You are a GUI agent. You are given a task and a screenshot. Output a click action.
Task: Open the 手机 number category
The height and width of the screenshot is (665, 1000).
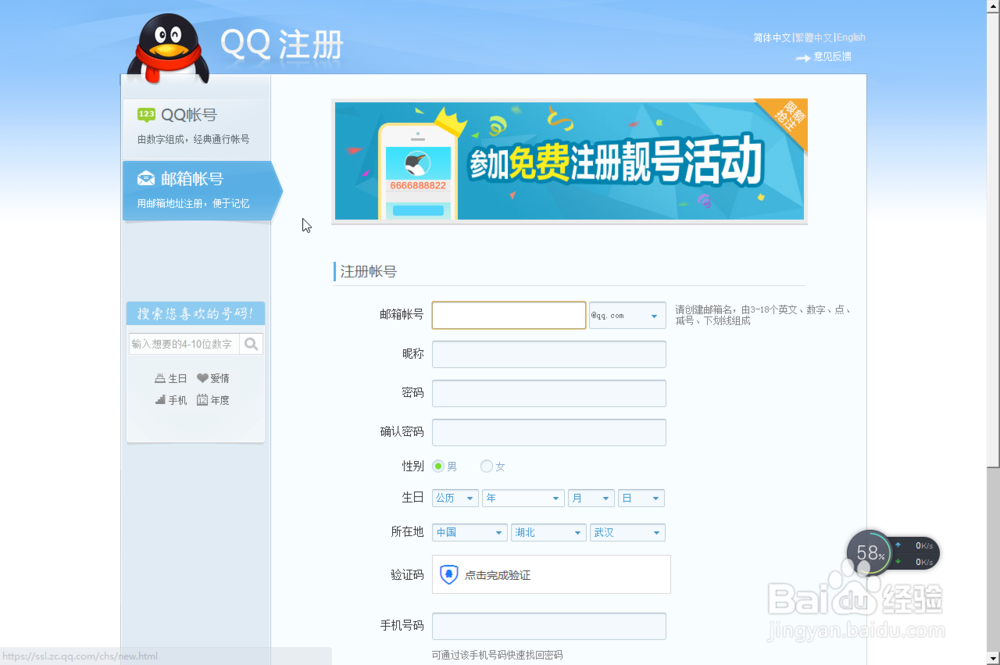pos(171,400)
